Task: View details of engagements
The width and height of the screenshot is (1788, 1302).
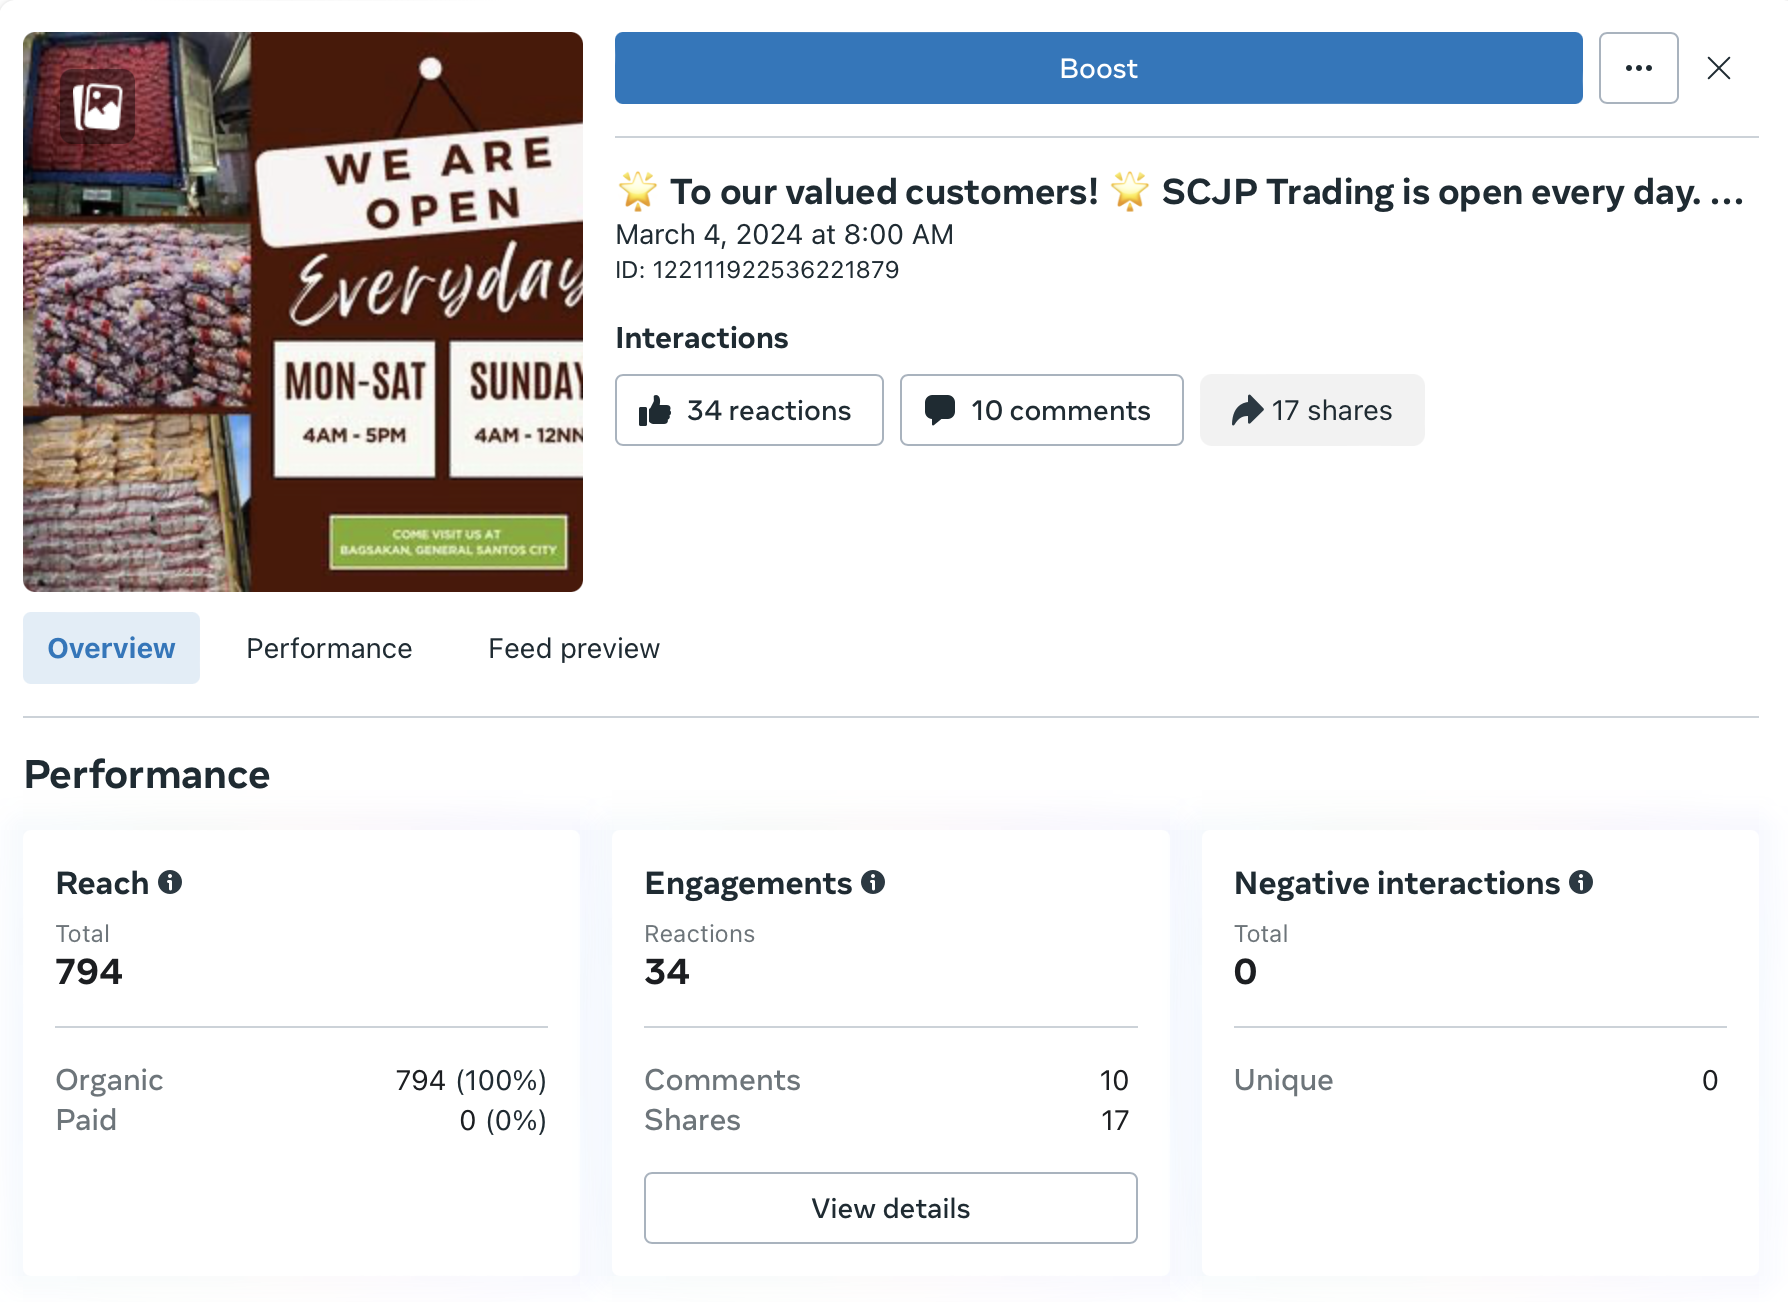Action: pos(890,1208)
